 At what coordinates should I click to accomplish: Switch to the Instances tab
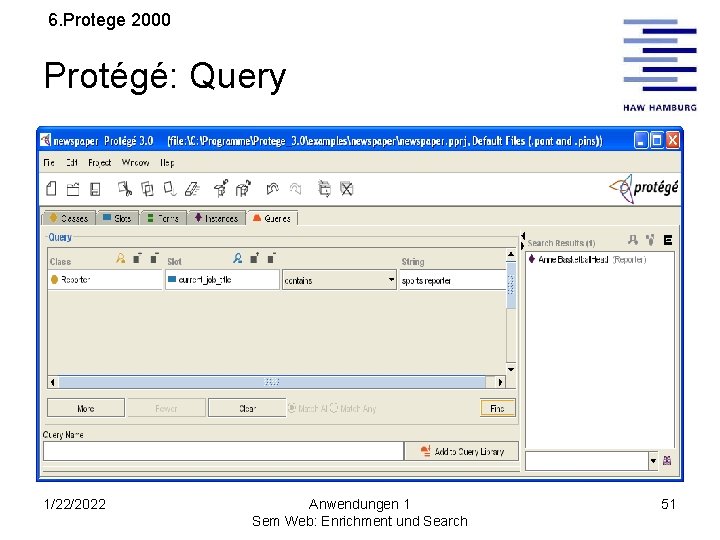(216, 218)
